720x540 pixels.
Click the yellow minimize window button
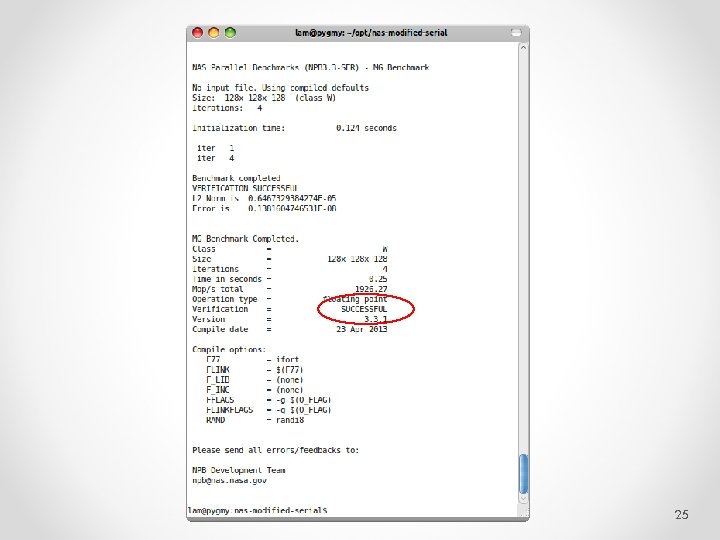214,33
